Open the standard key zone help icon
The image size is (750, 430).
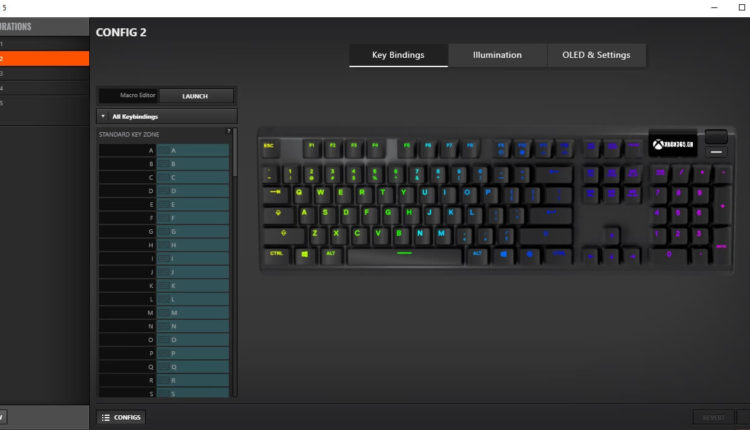click(229, 131)
